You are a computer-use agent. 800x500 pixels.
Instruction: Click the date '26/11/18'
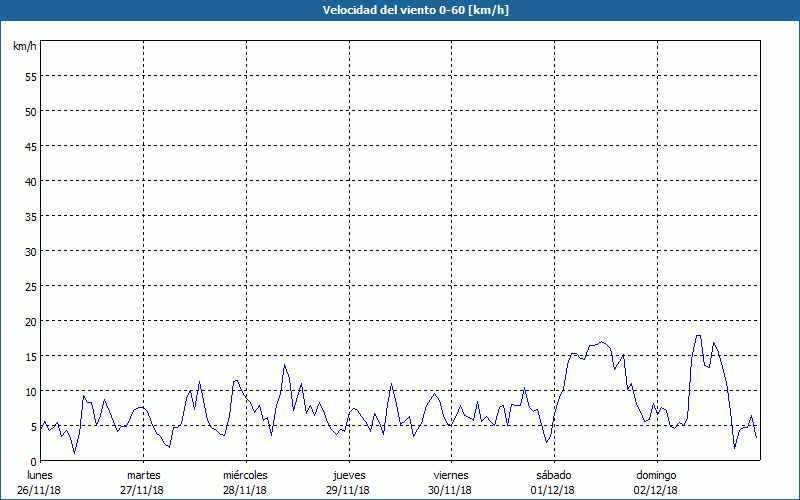click(39, 490)
